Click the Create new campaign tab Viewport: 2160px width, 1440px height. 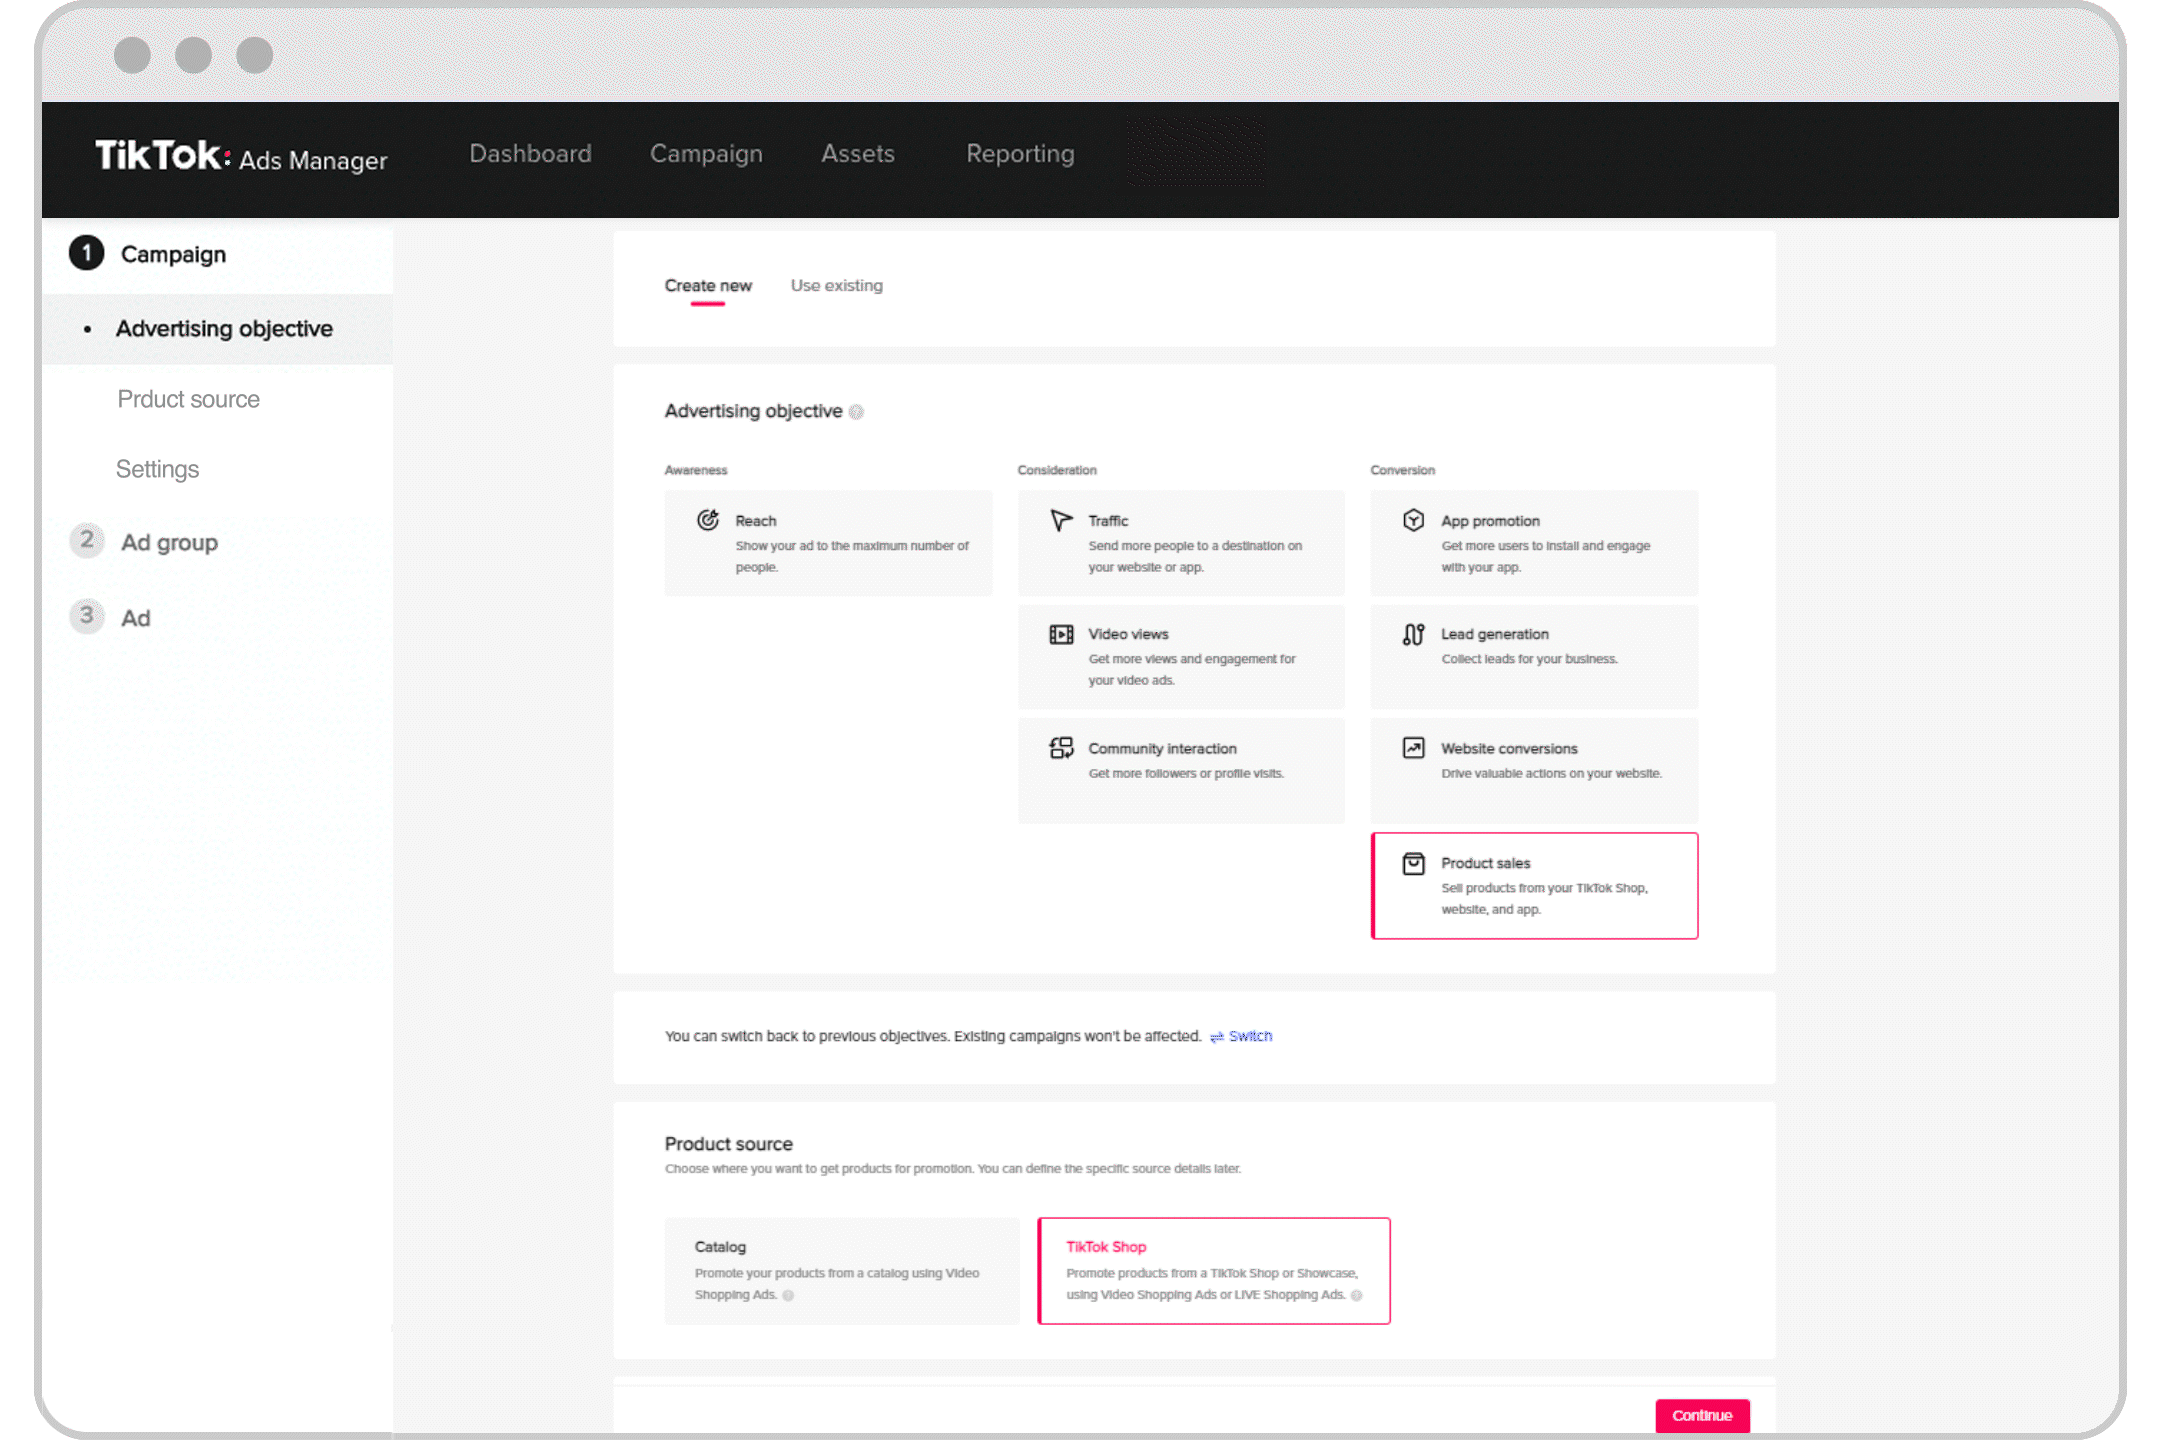click(x=707, y=286)
